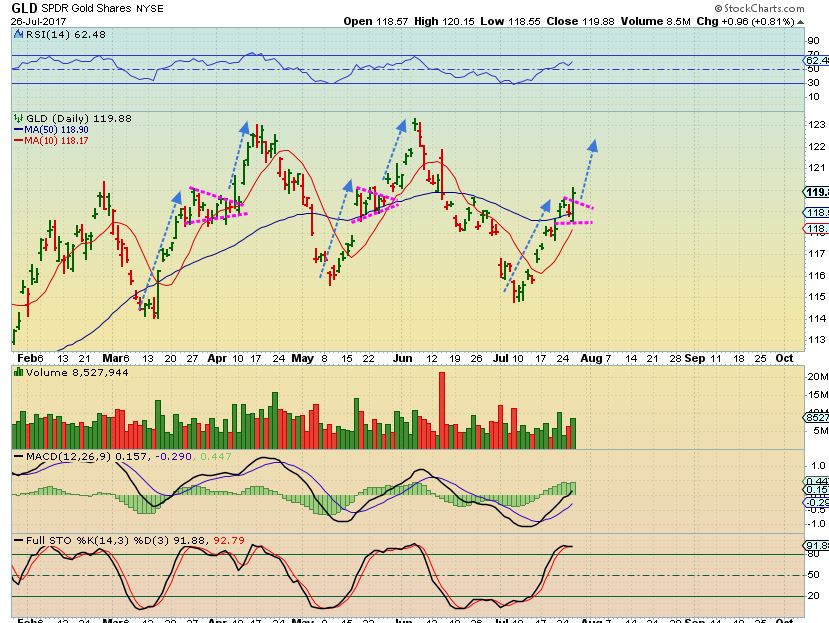Click the black line marker before MACD label
The width and height of the screenshot is (829, 623).
tap(19, 456)
